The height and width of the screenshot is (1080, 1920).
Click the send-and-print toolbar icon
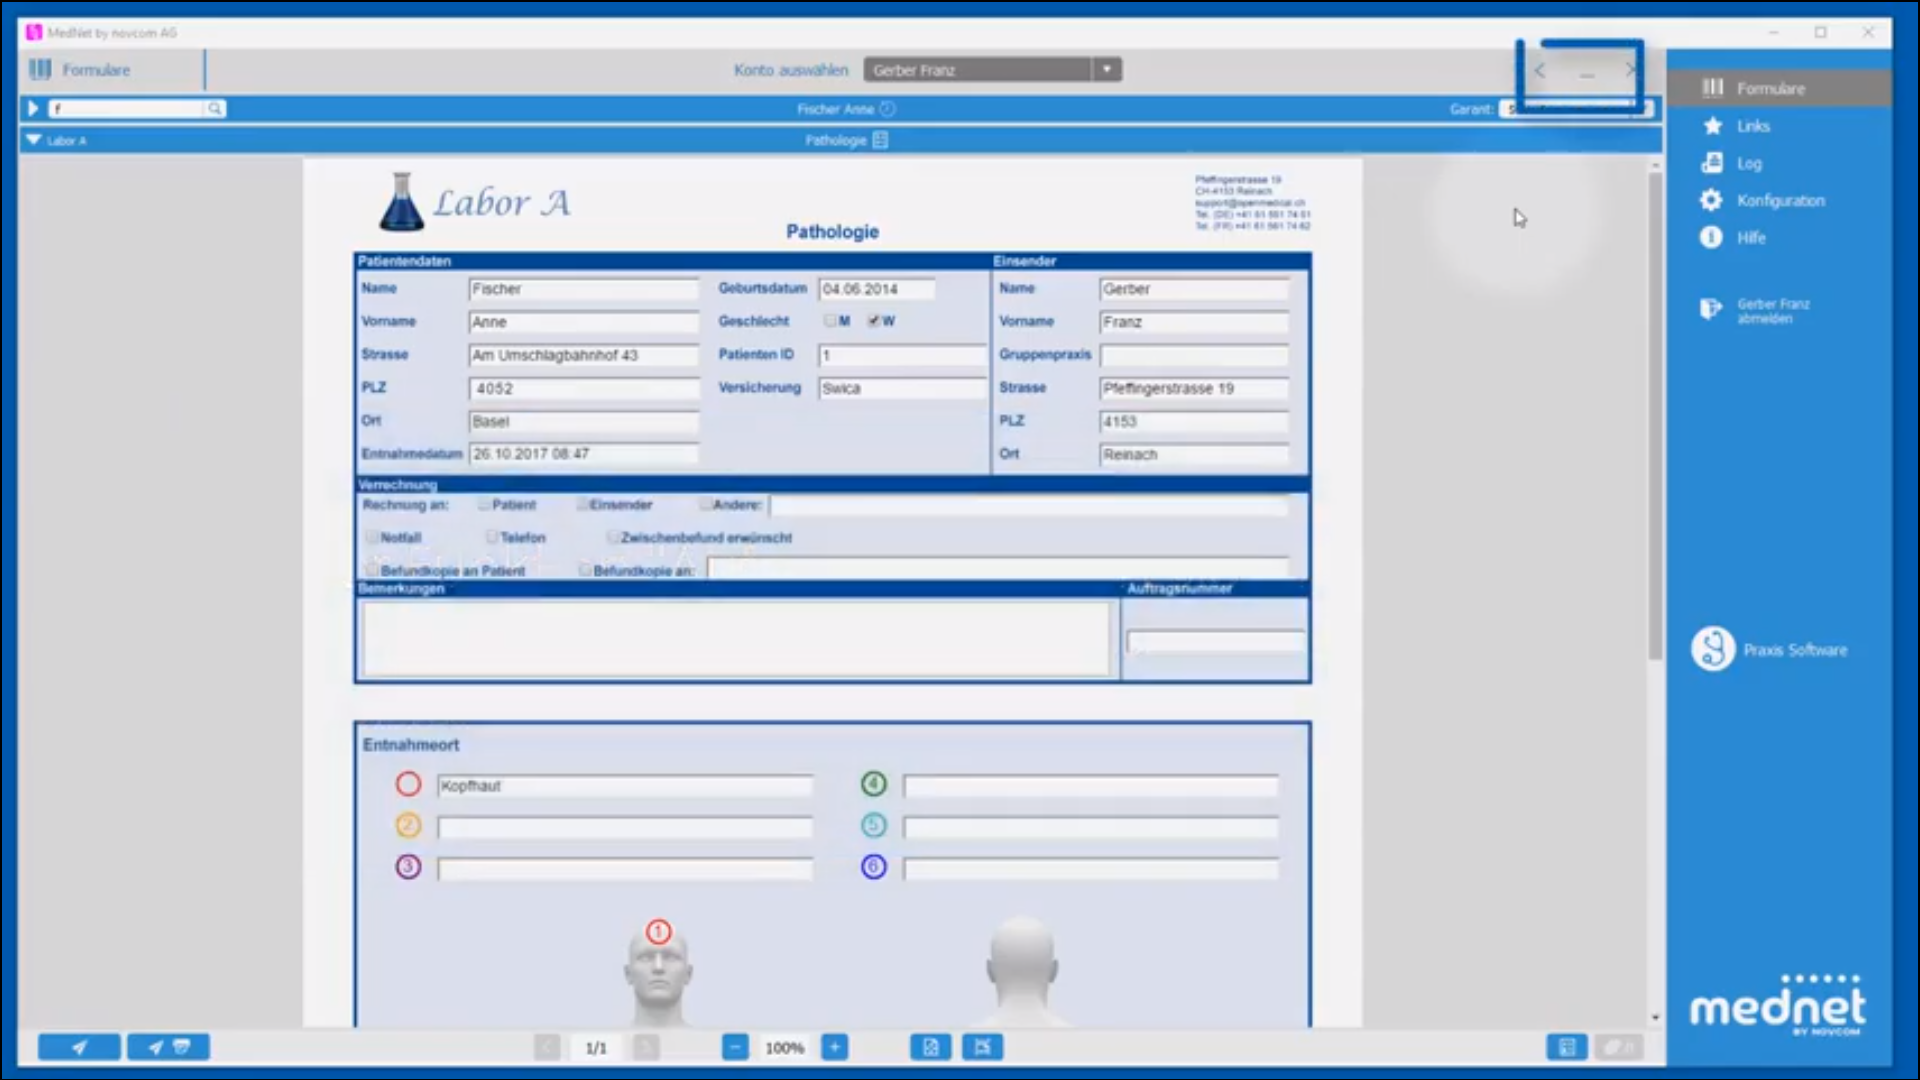tap(168, 1047)
